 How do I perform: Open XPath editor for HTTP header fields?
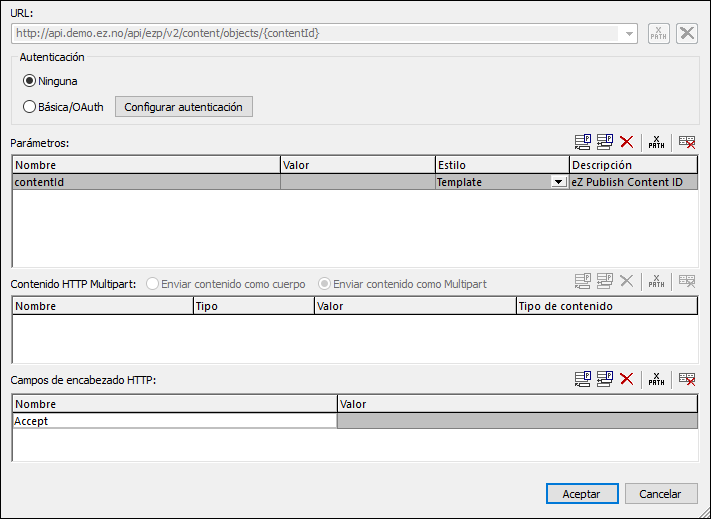pyautogui.click(x=656, y=379)
